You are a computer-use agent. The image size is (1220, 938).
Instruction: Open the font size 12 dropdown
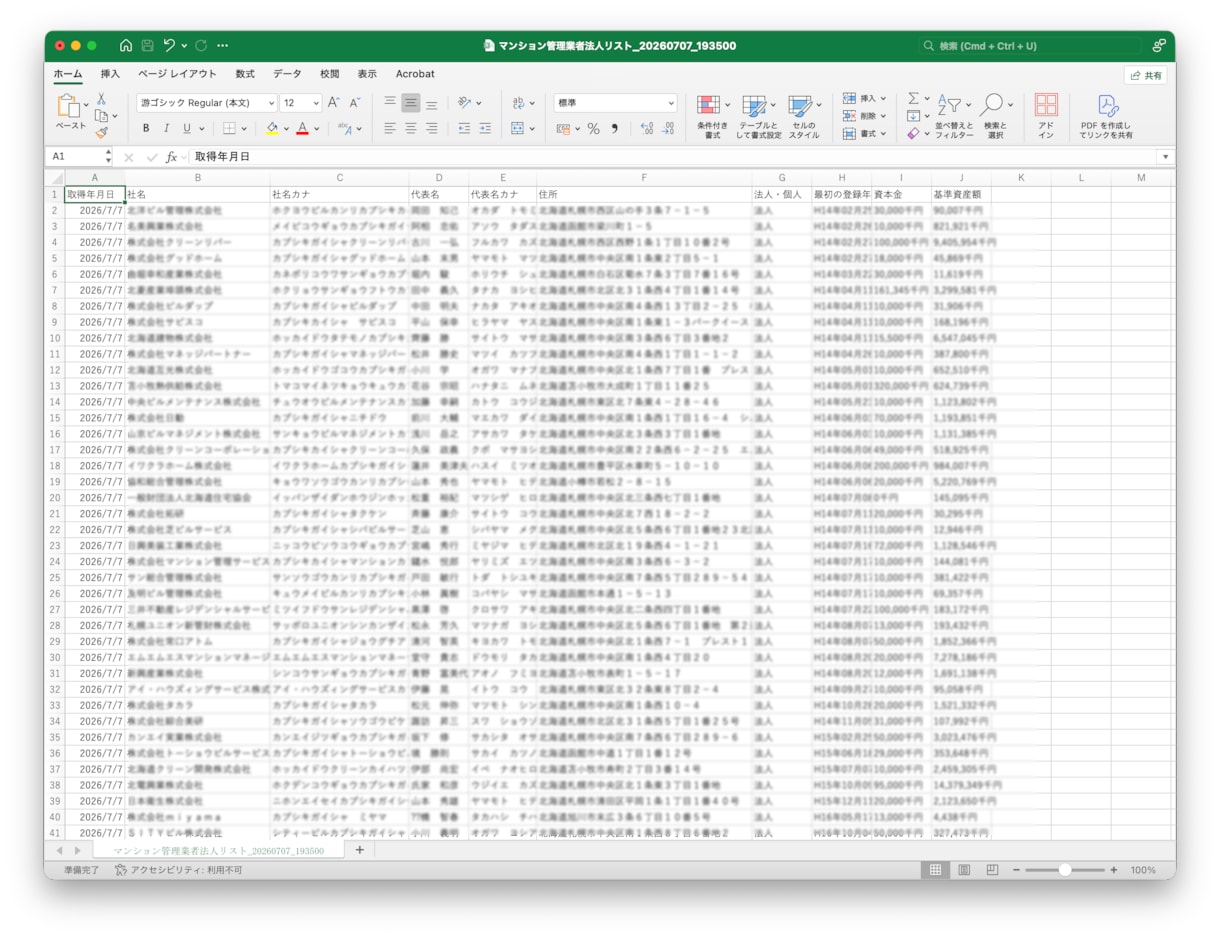(301, 103)
